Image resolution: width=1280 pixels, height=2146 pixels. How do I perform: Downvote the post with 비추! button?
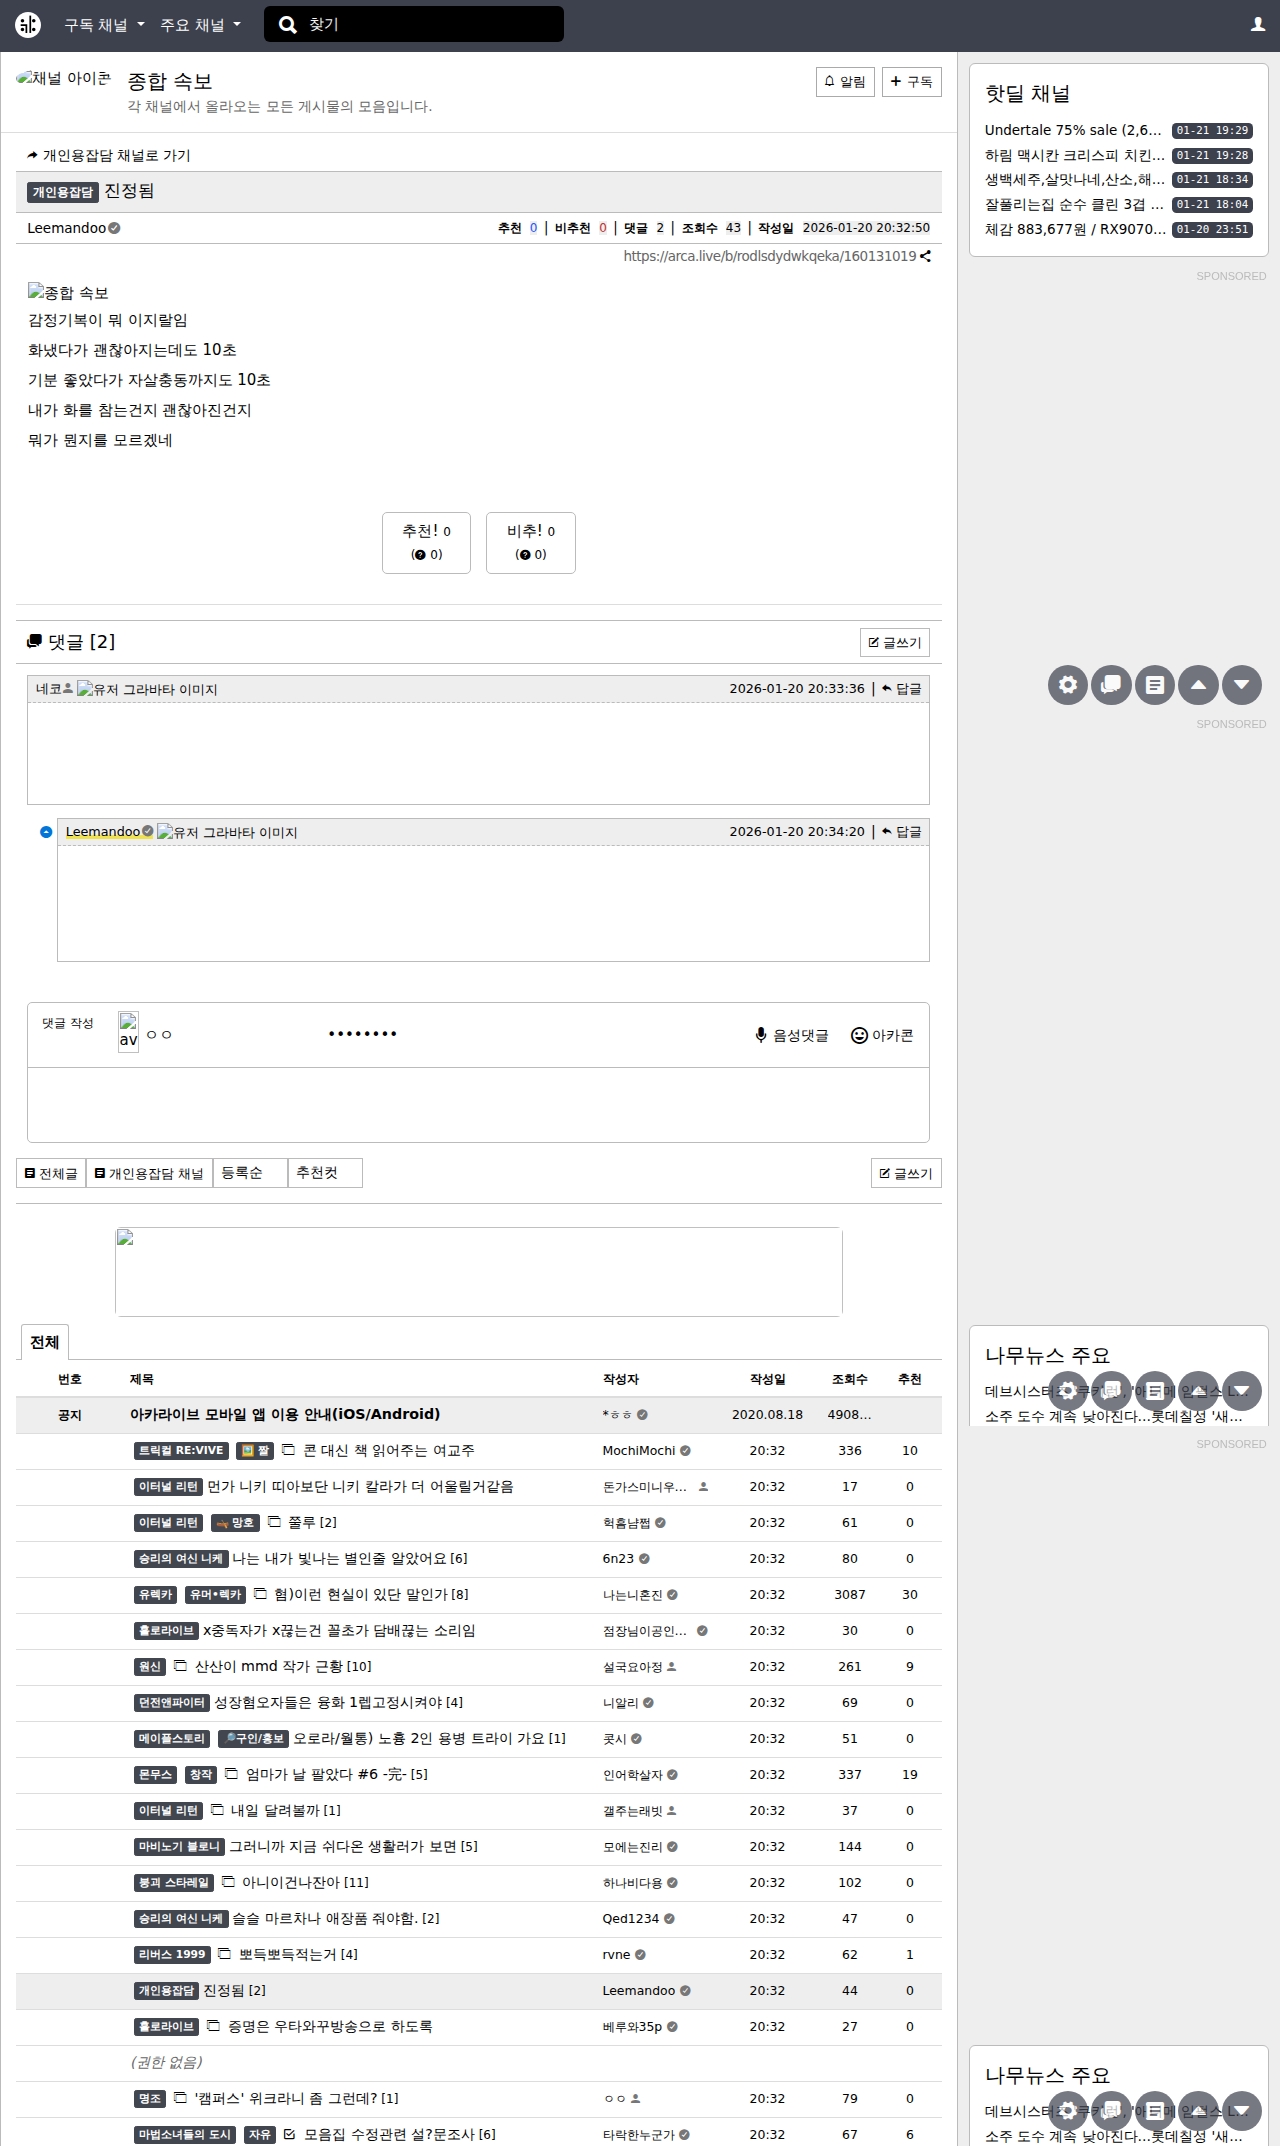tap(531, 543)
